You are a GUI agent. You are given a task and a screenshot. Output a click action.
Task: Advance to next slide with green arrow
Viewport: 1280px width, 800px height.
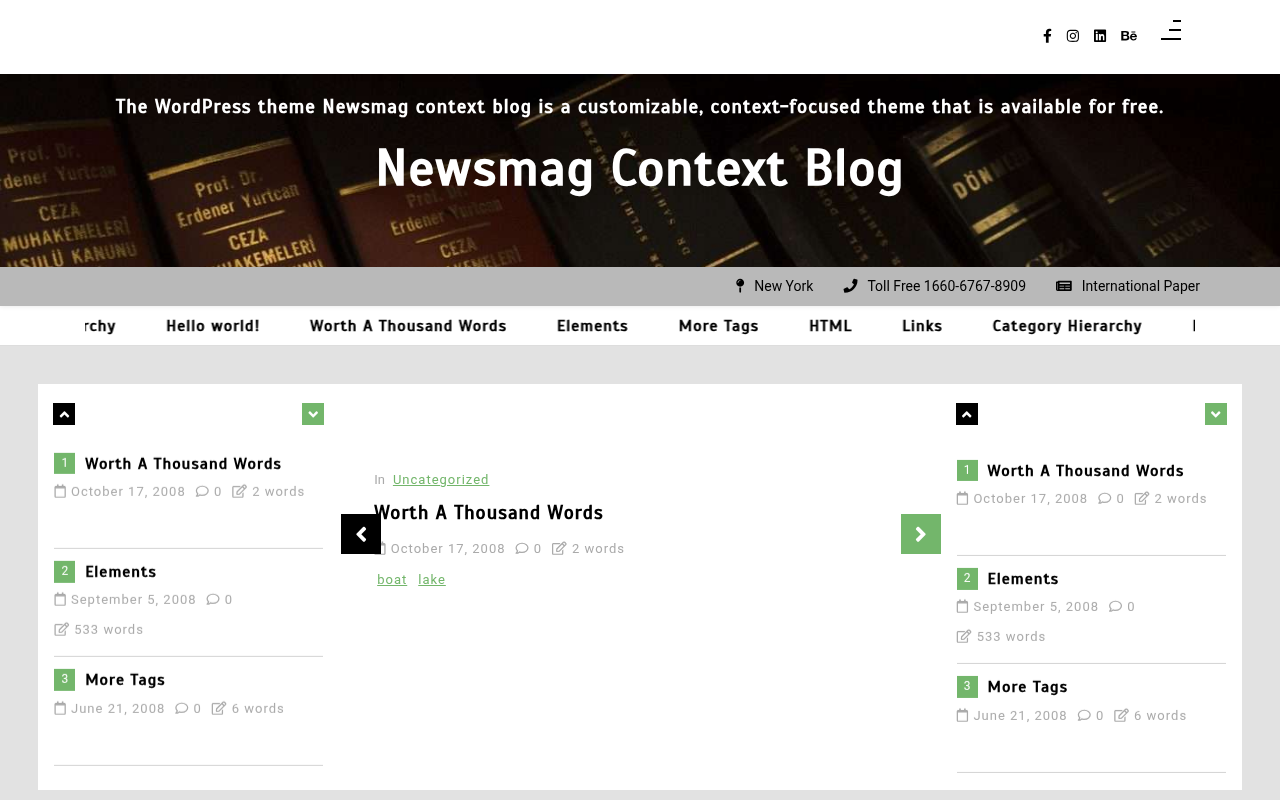[x=921, y=534]
